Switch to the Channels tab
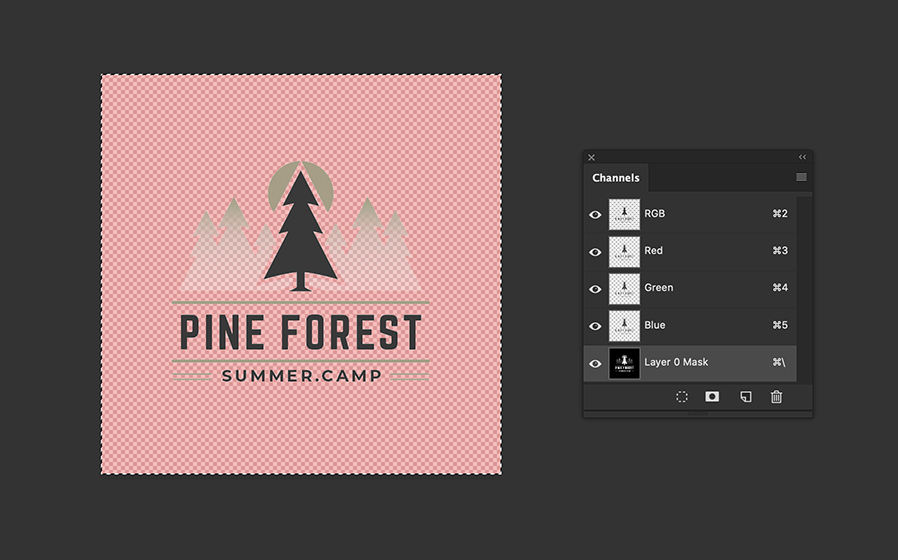The height and width of the screenshot is (560, 898). (x=616, y=178)
